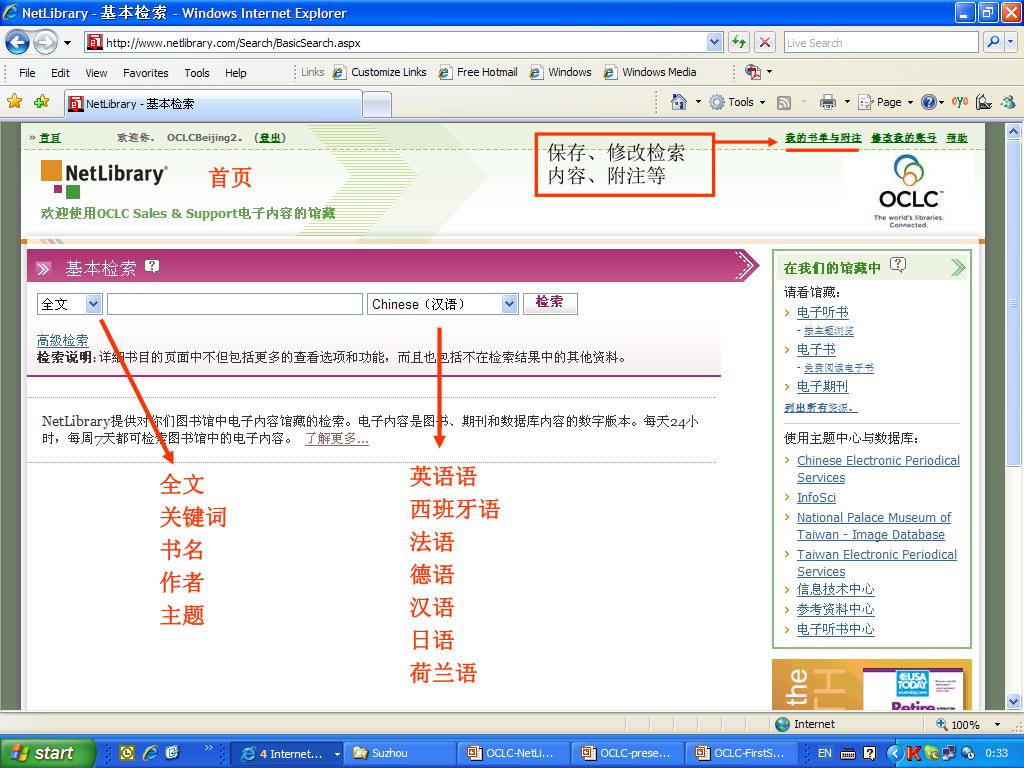The width and height of the screenshot is (1024, 768).
Task: Click the NetLibrary logo
Action: click(104, 179)
